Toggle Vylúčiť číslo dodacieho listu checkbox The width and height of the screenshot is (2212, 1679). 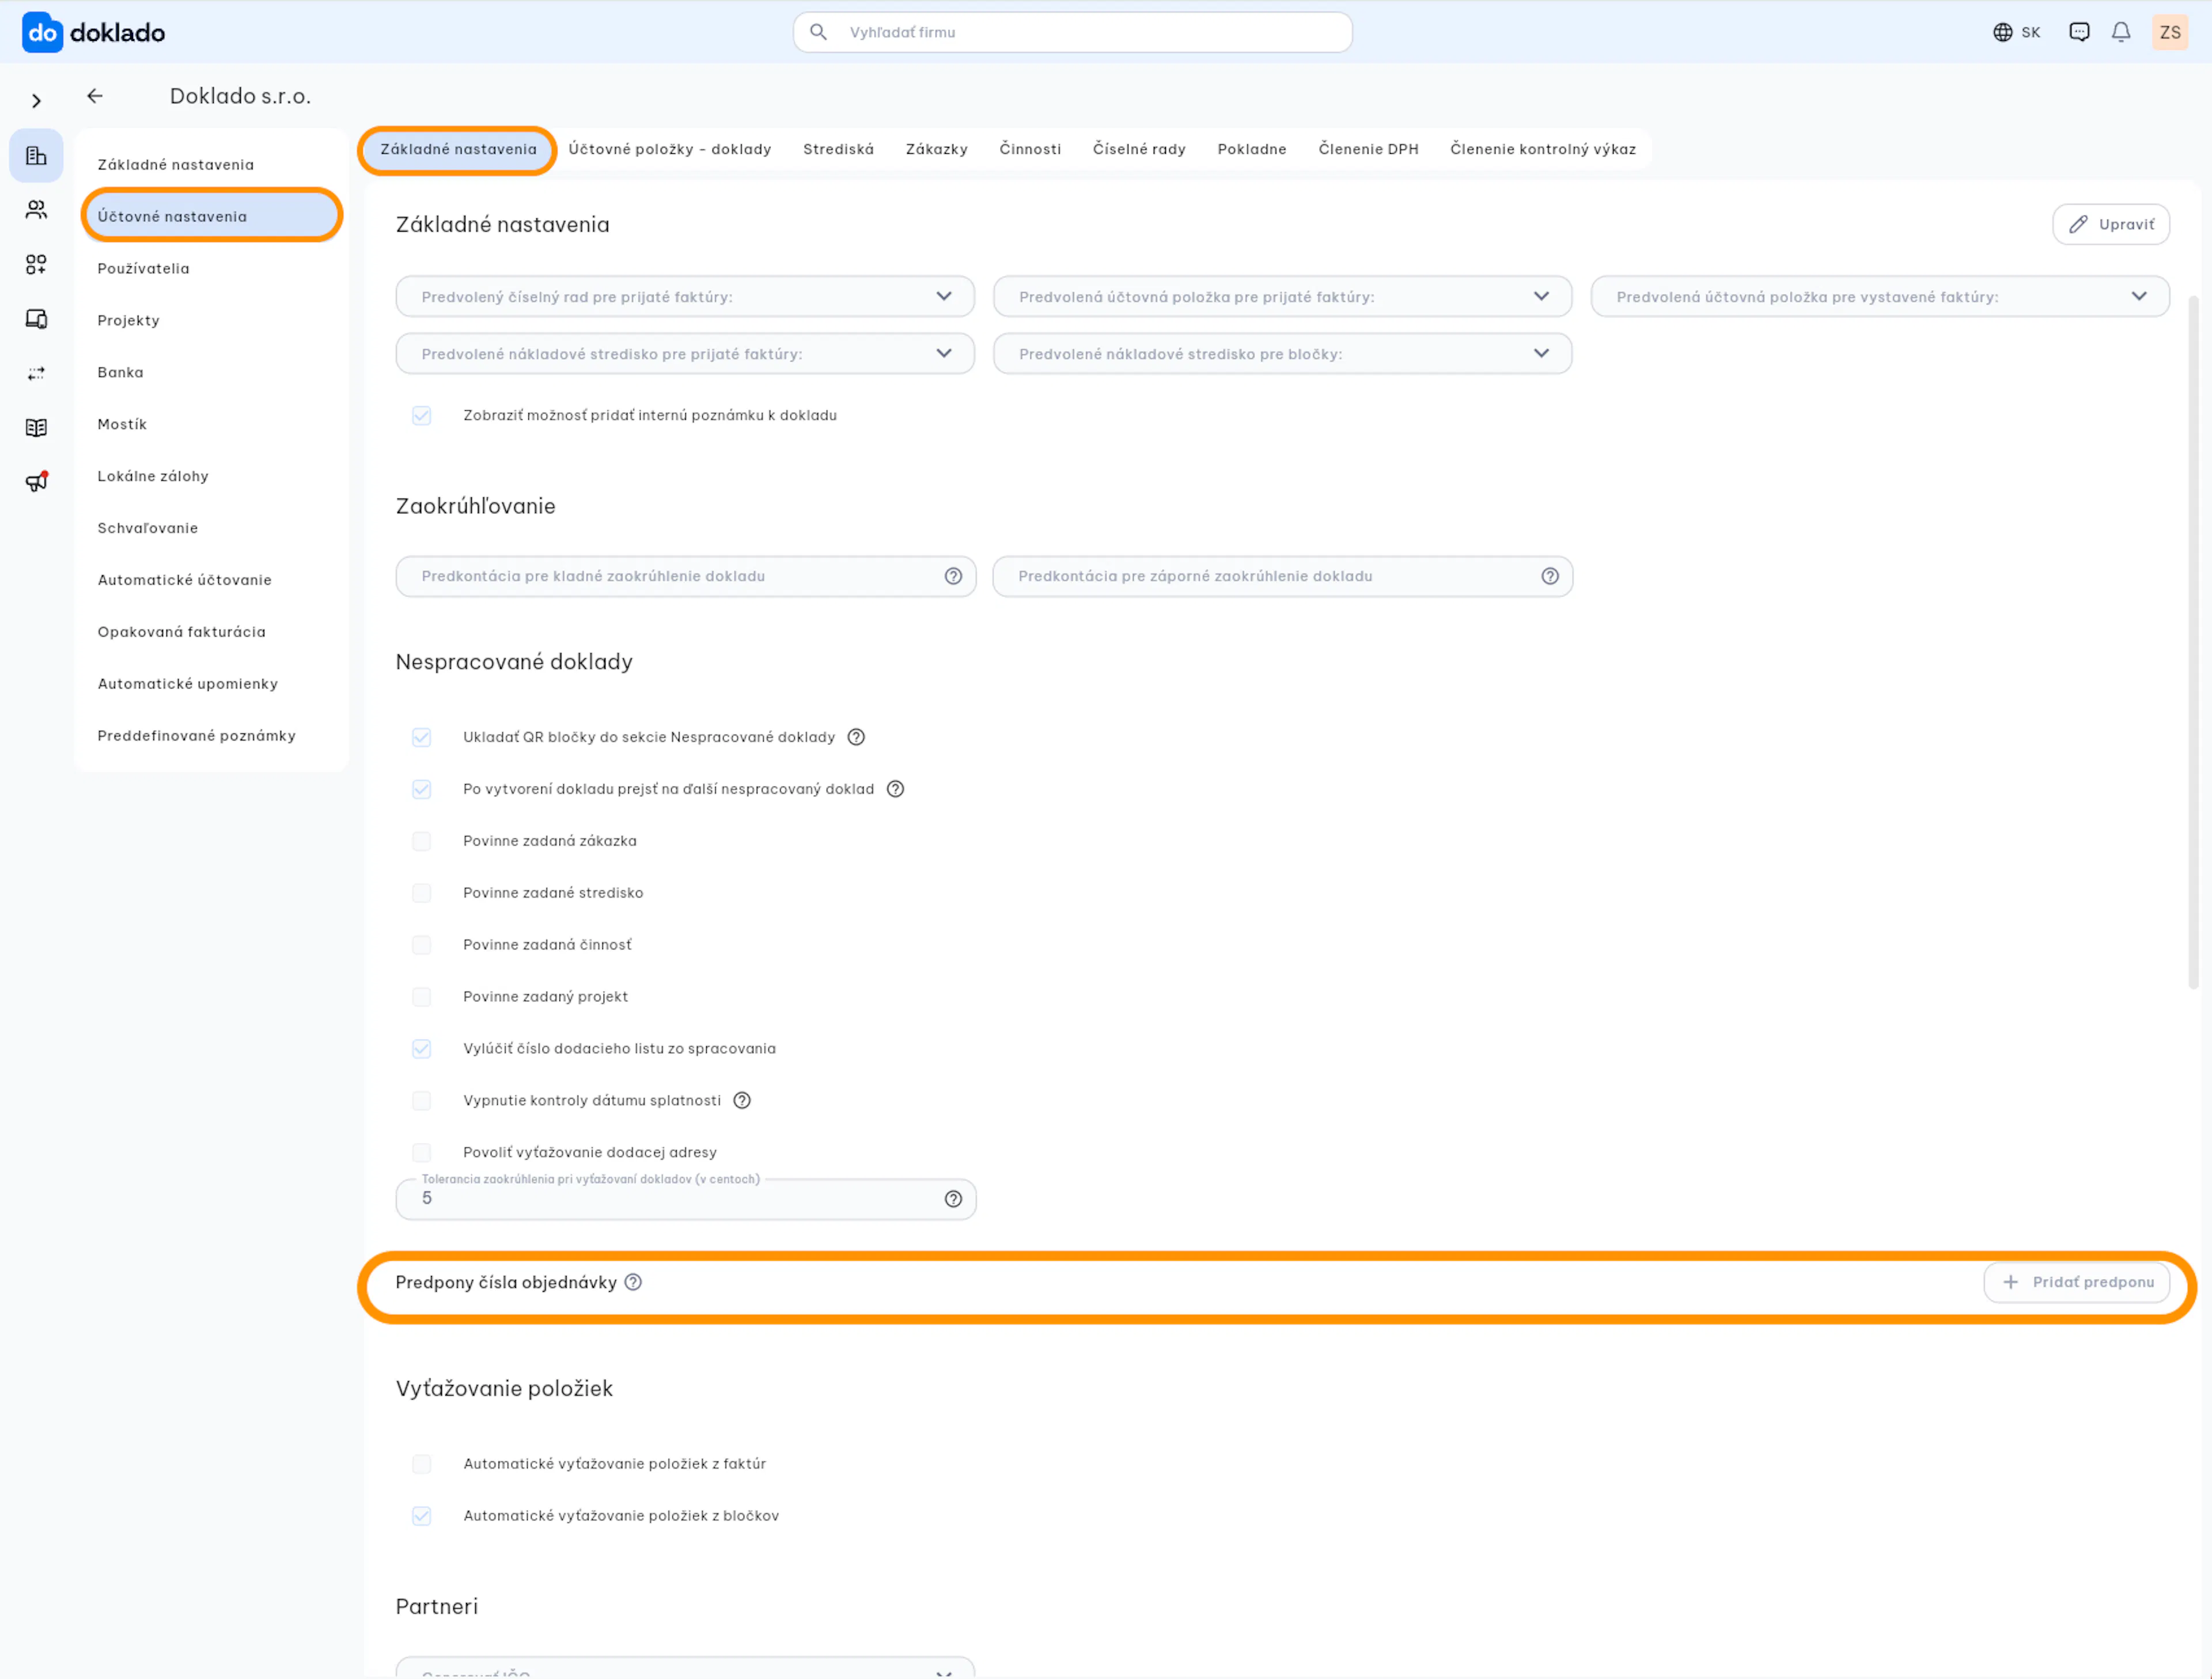tap(422, 1049)
